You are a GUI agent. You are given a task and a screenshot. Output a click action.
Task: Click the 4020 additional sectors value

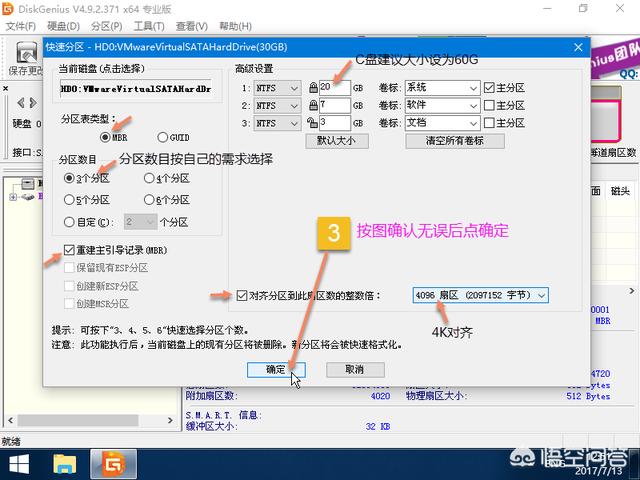tap(380, 396)
